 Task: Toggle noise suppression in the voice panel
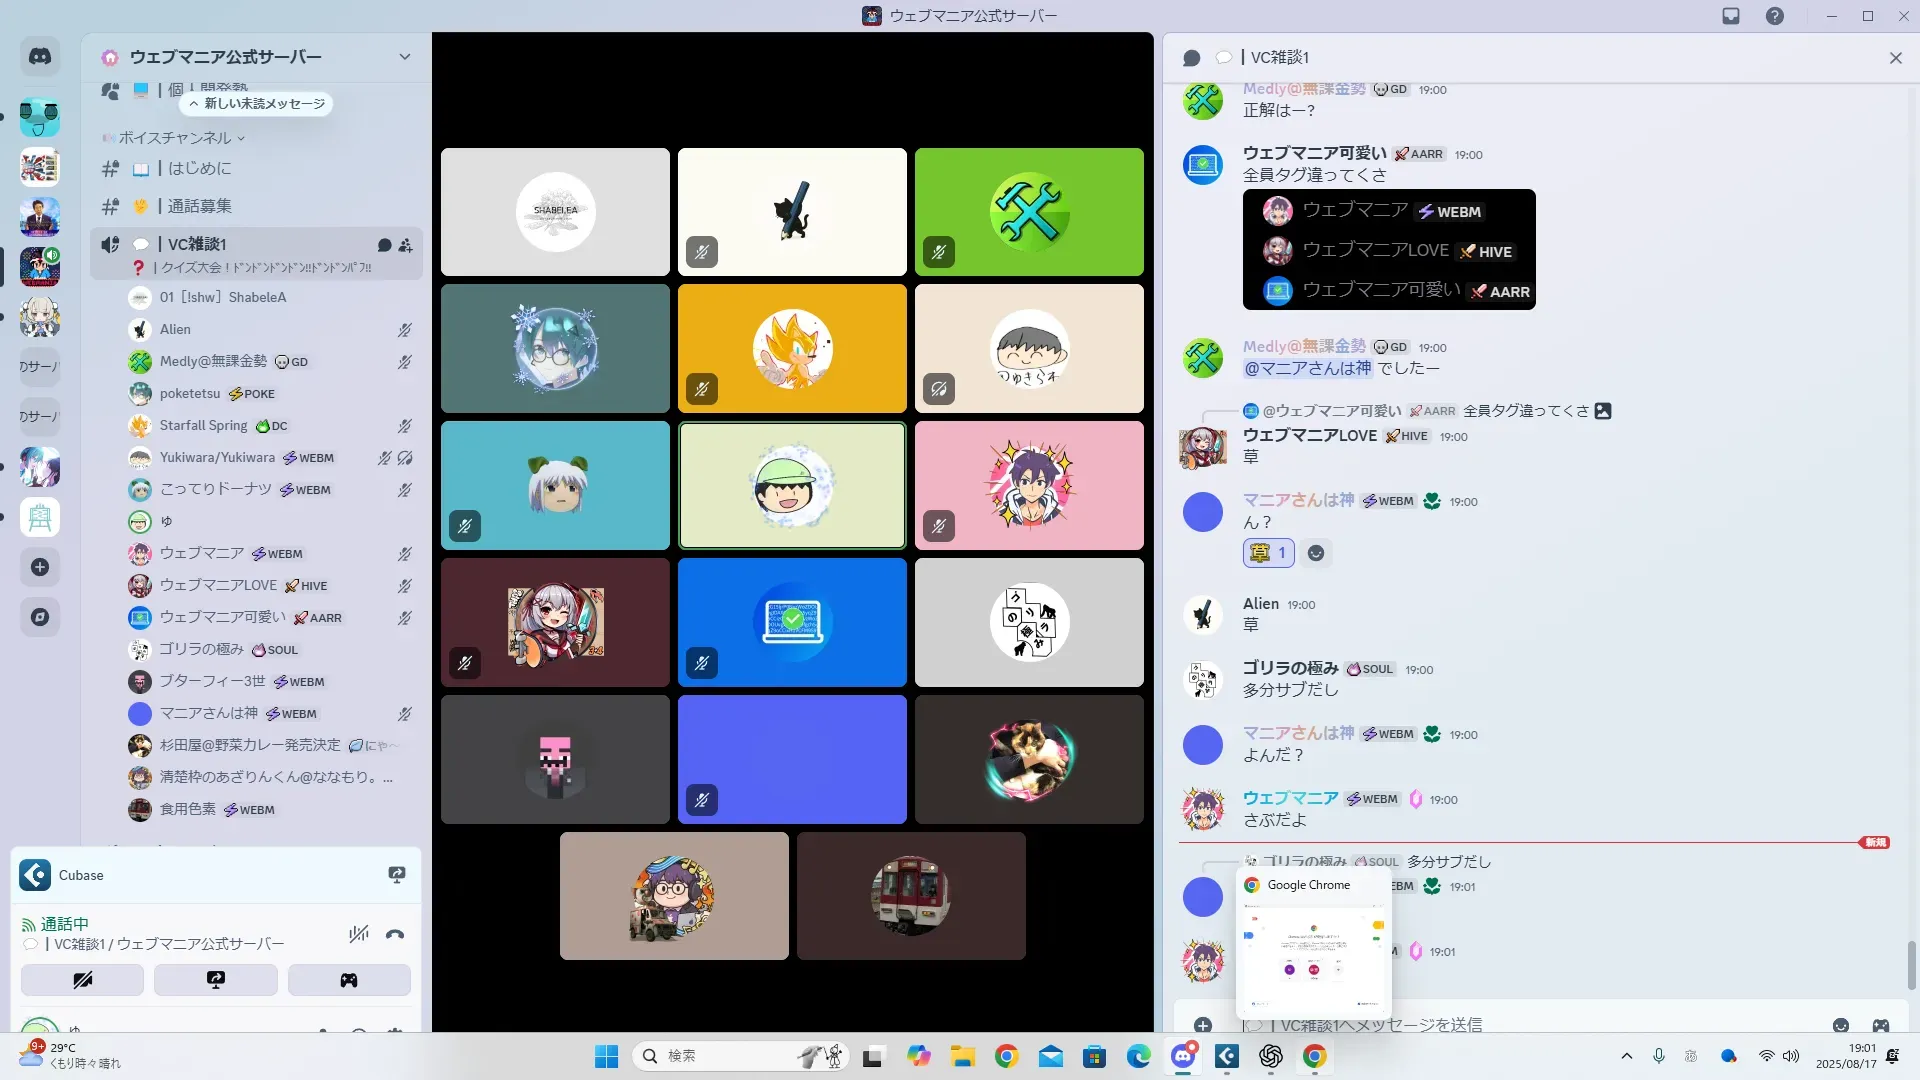[x=358, y=935]
